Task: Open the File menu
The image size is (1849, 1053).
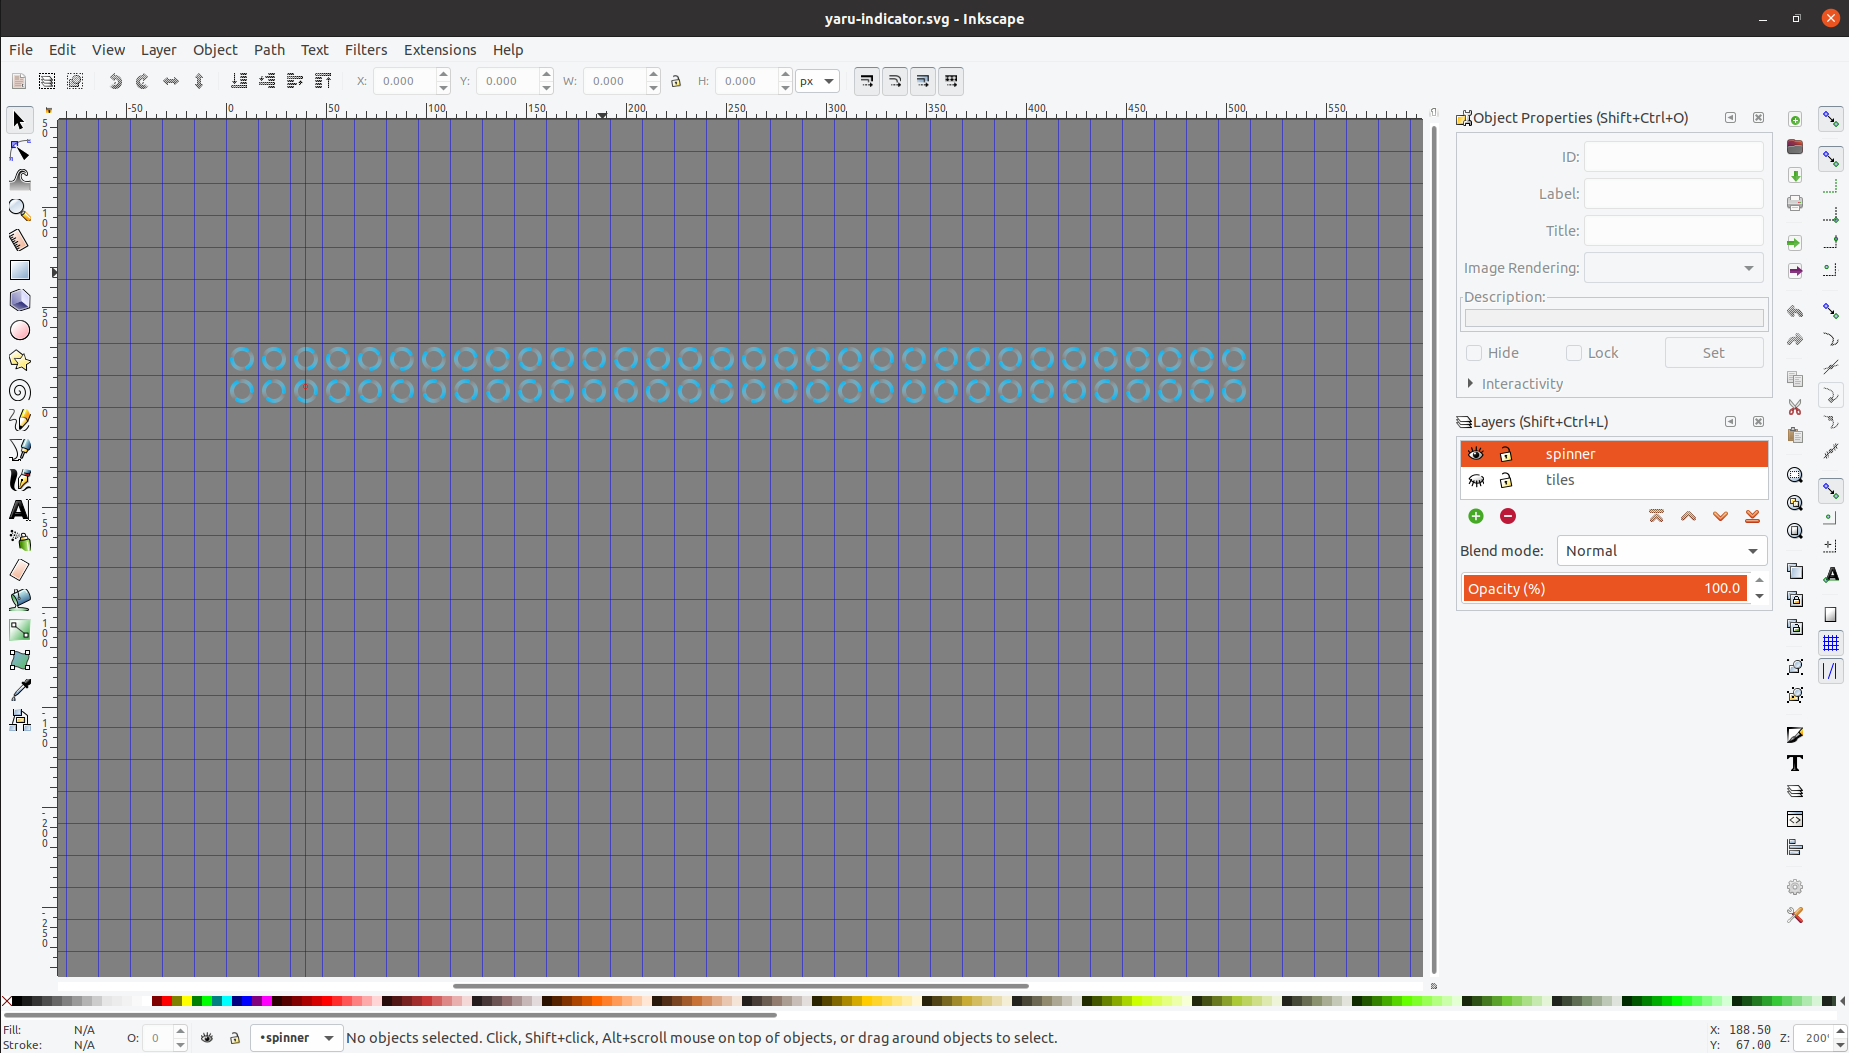Action: click(x=21, y=50)
